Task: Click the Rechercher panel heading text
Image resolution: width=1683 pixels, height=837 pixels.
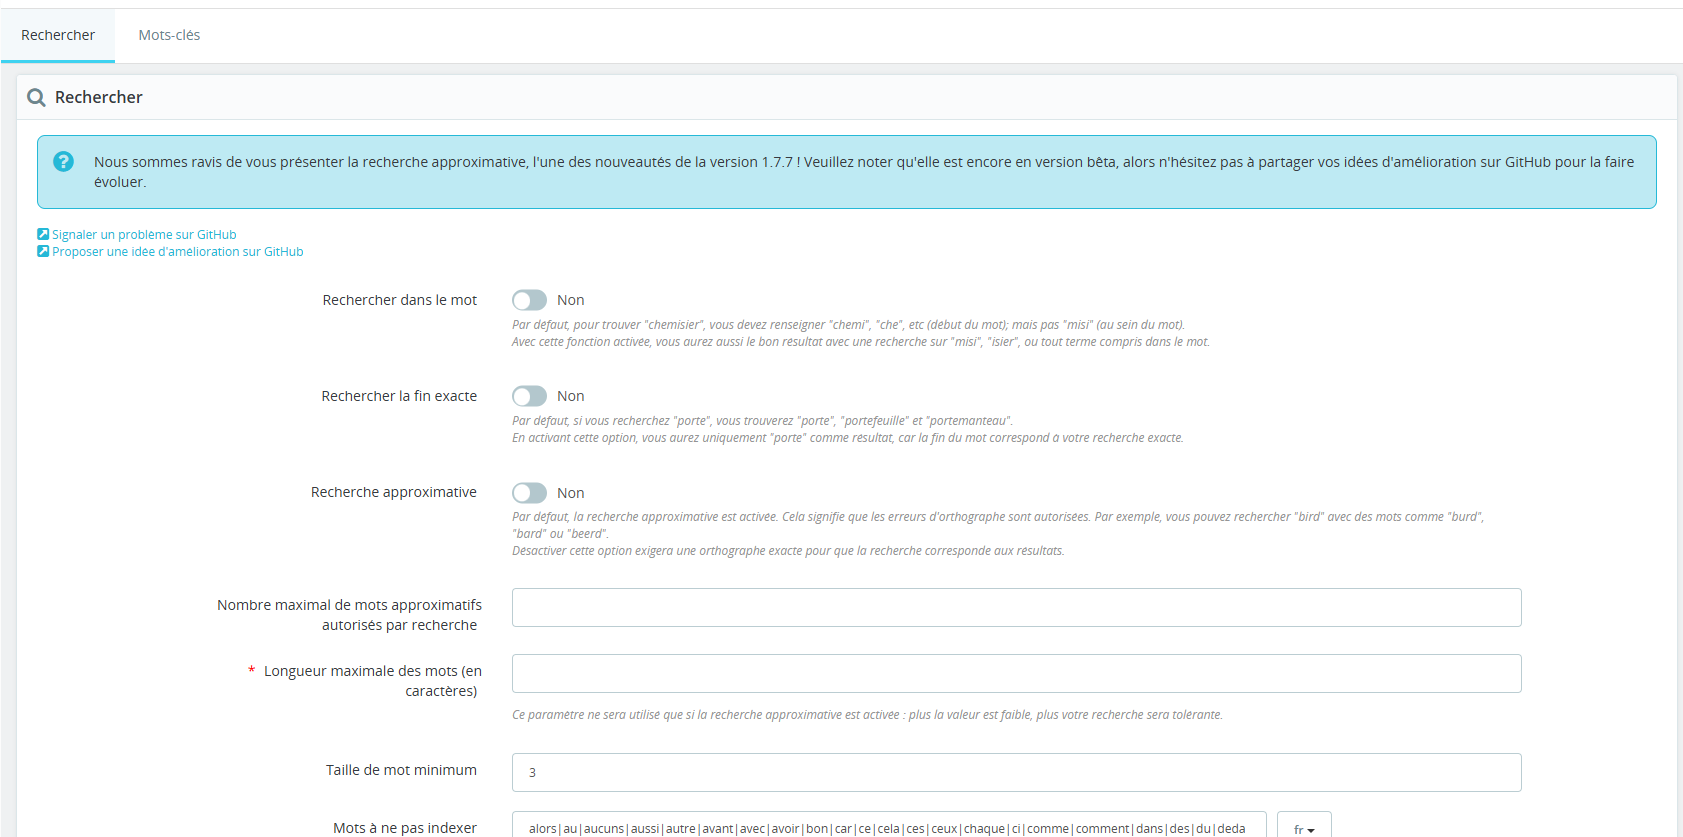Action: (x=99, y=97)
